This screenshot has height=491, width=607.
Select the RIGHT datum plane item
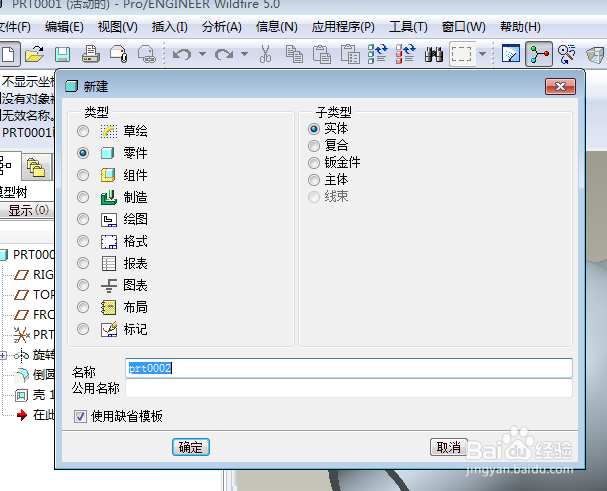tap(34, 275)
